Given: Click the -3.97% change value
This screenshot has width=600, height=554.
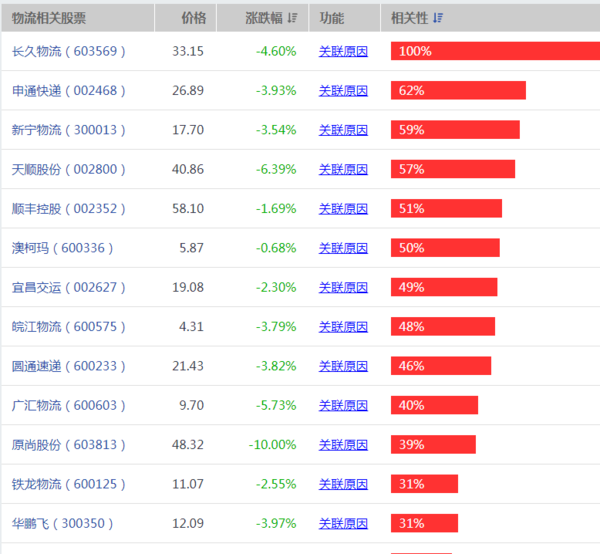Looking at the screenshot, I should click(x=276, y=523).
